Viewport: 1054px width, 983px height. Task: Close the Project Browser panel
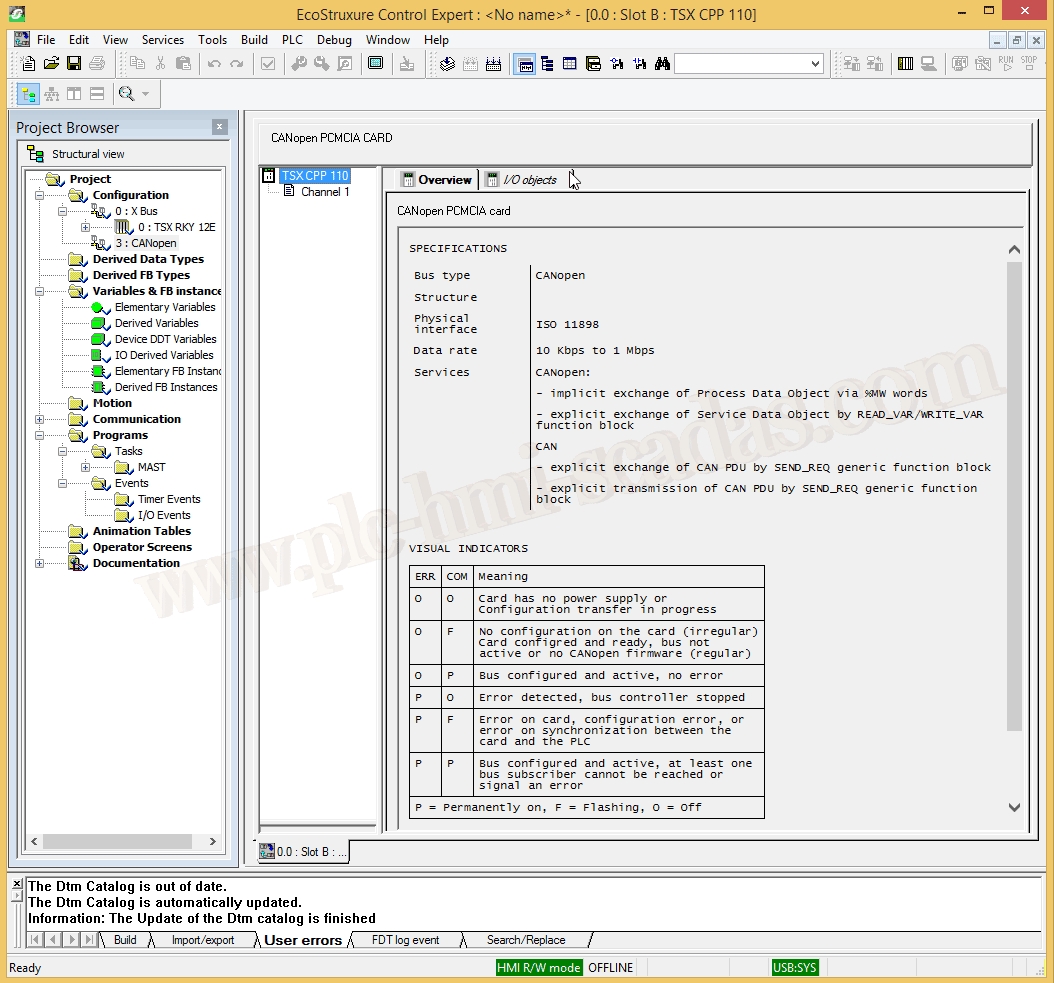(x=220, y=127)
